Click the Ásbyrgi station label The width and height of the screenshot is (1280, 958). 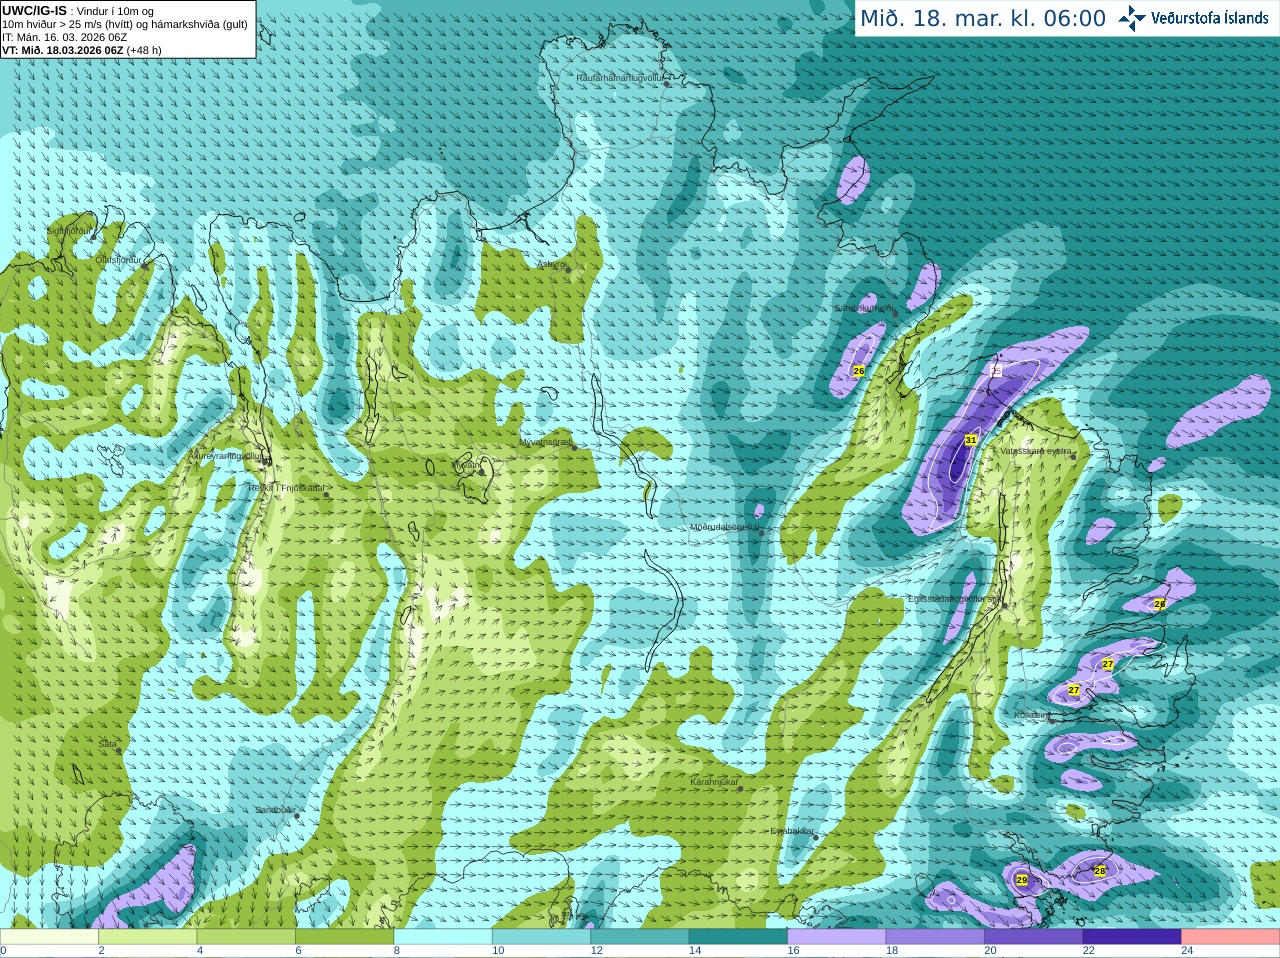(551, 265)
